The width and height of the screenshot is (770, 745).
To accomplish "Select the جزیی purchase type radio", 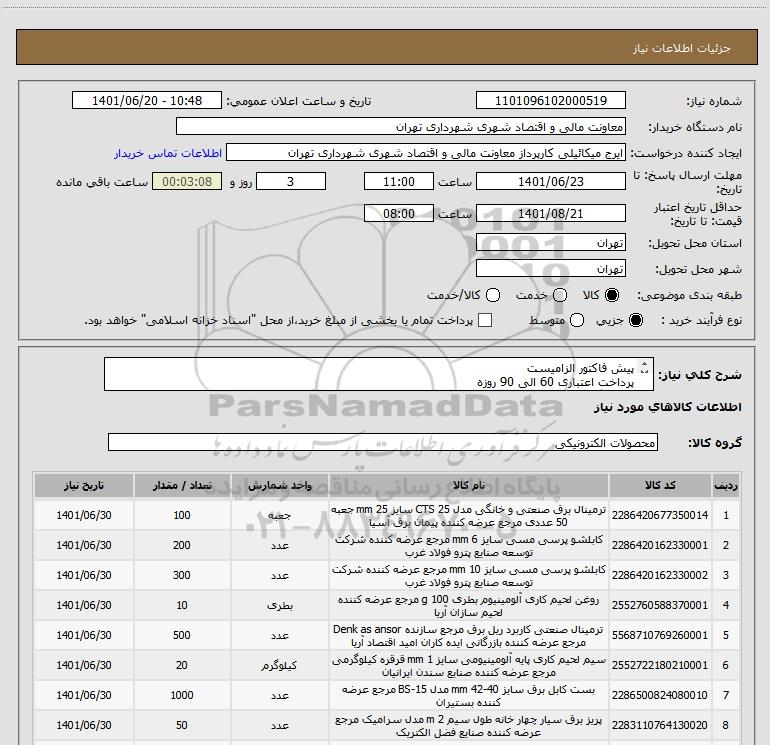I will pyautogui.click(x=635, y=320).
